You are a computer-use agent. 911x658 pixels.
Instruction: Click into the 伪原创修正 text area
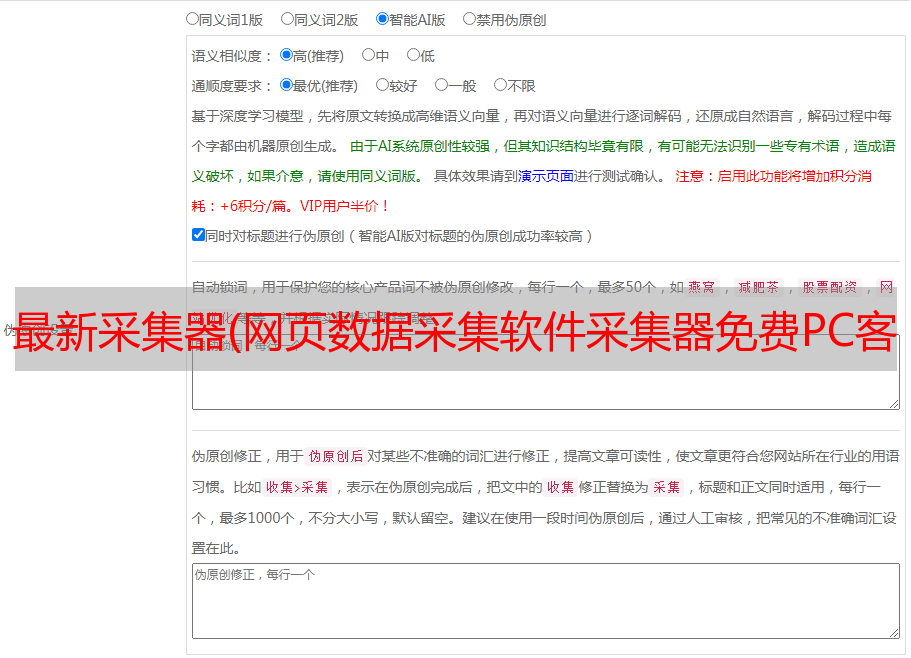[546, 601]
